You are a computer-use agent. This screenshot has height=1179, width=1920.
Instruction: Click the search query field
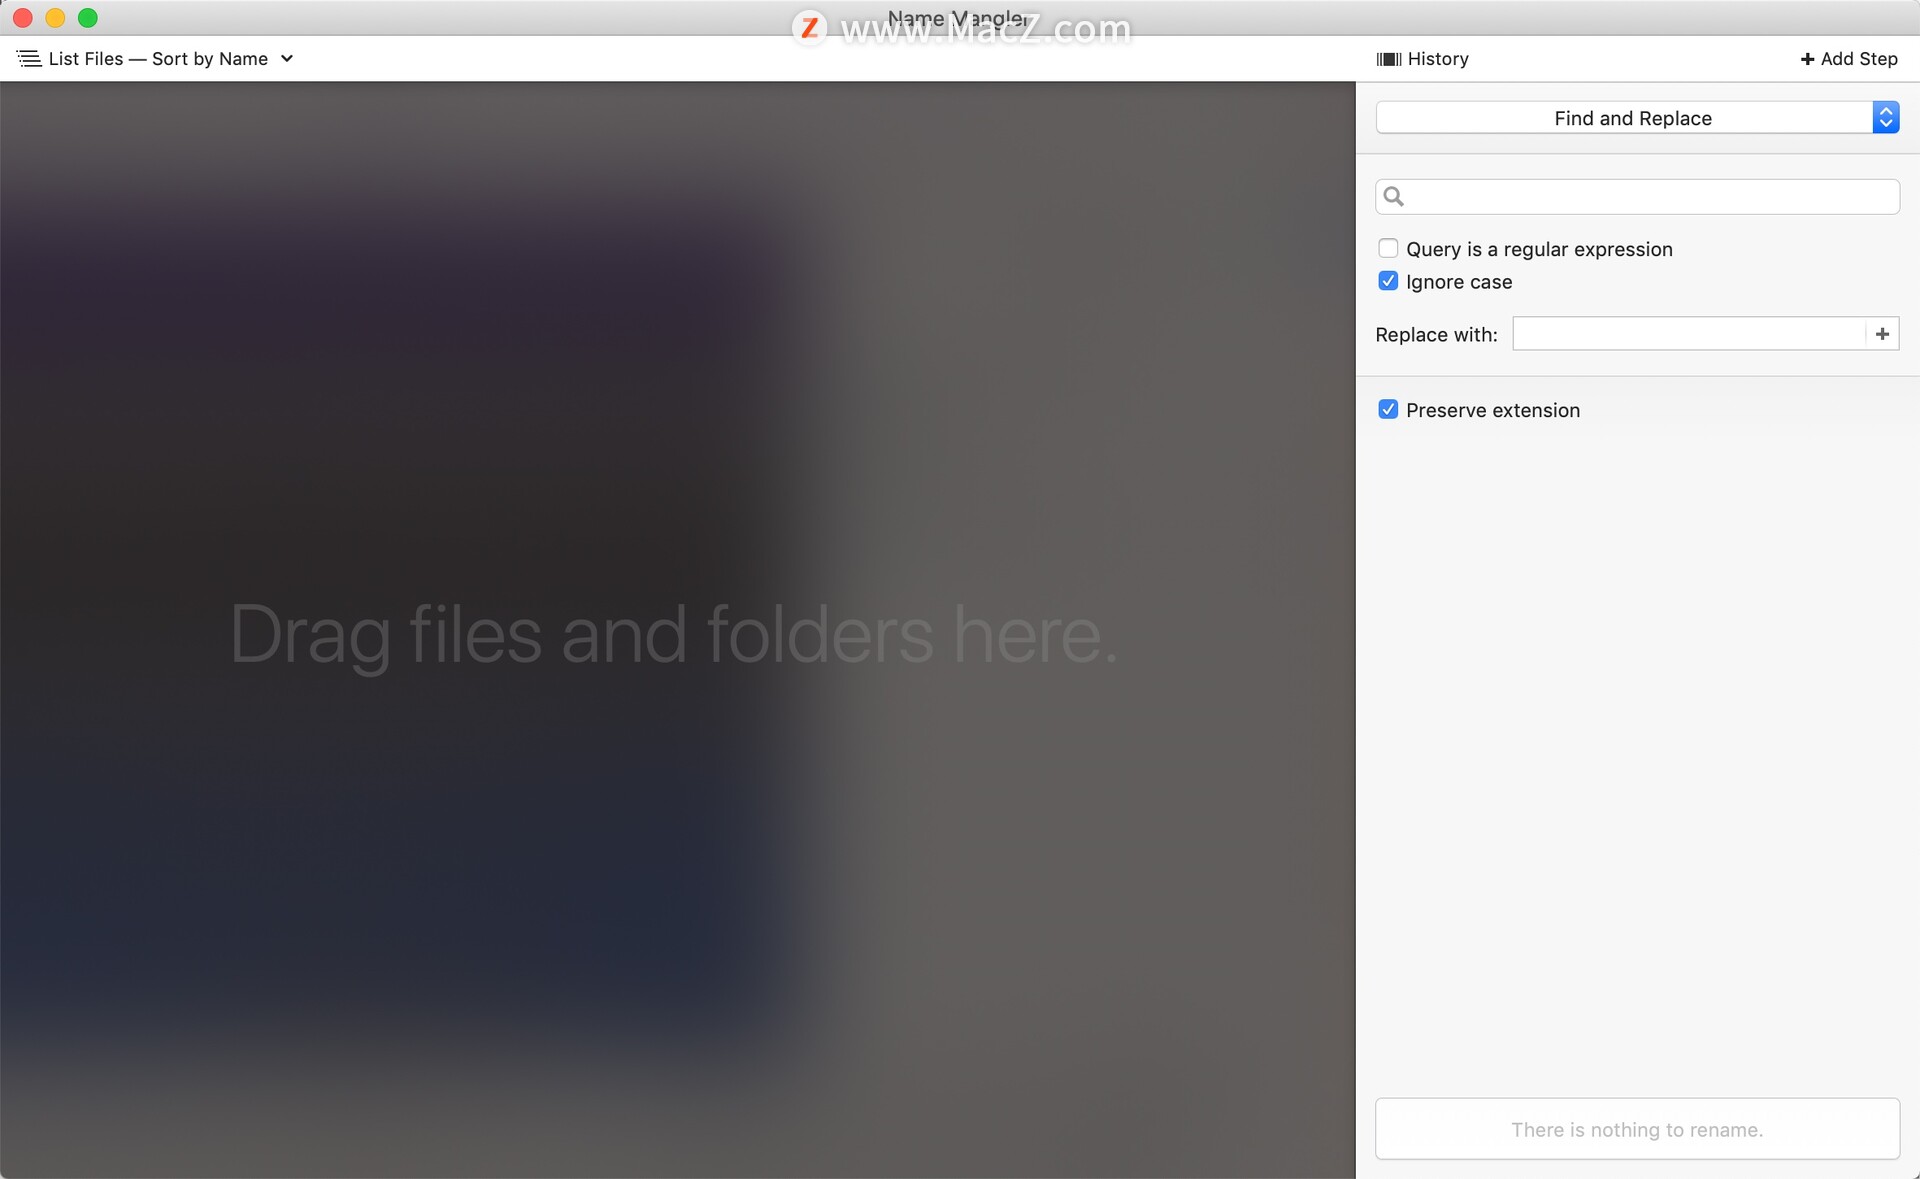1637,197
